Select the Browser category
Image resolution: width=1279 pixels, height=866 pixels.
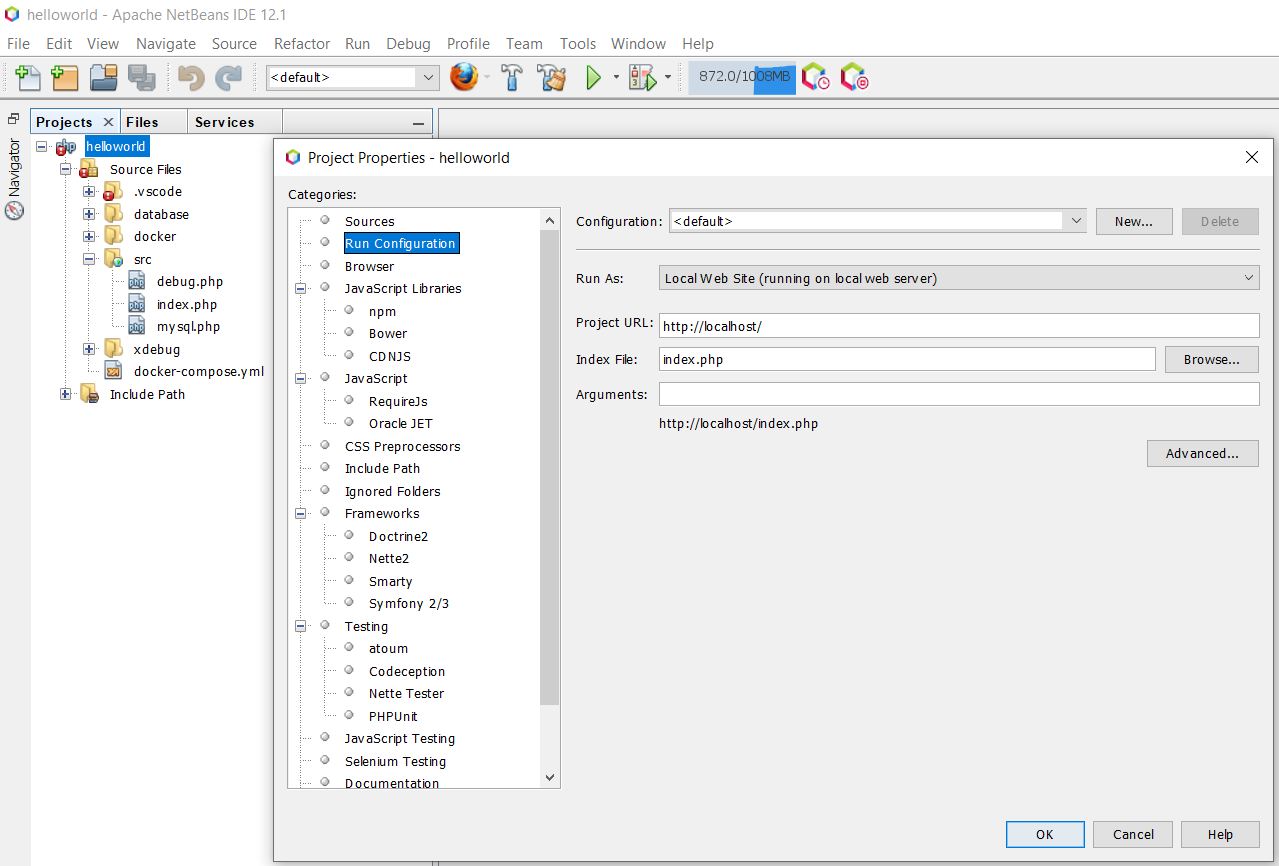(x=369, y=266)
